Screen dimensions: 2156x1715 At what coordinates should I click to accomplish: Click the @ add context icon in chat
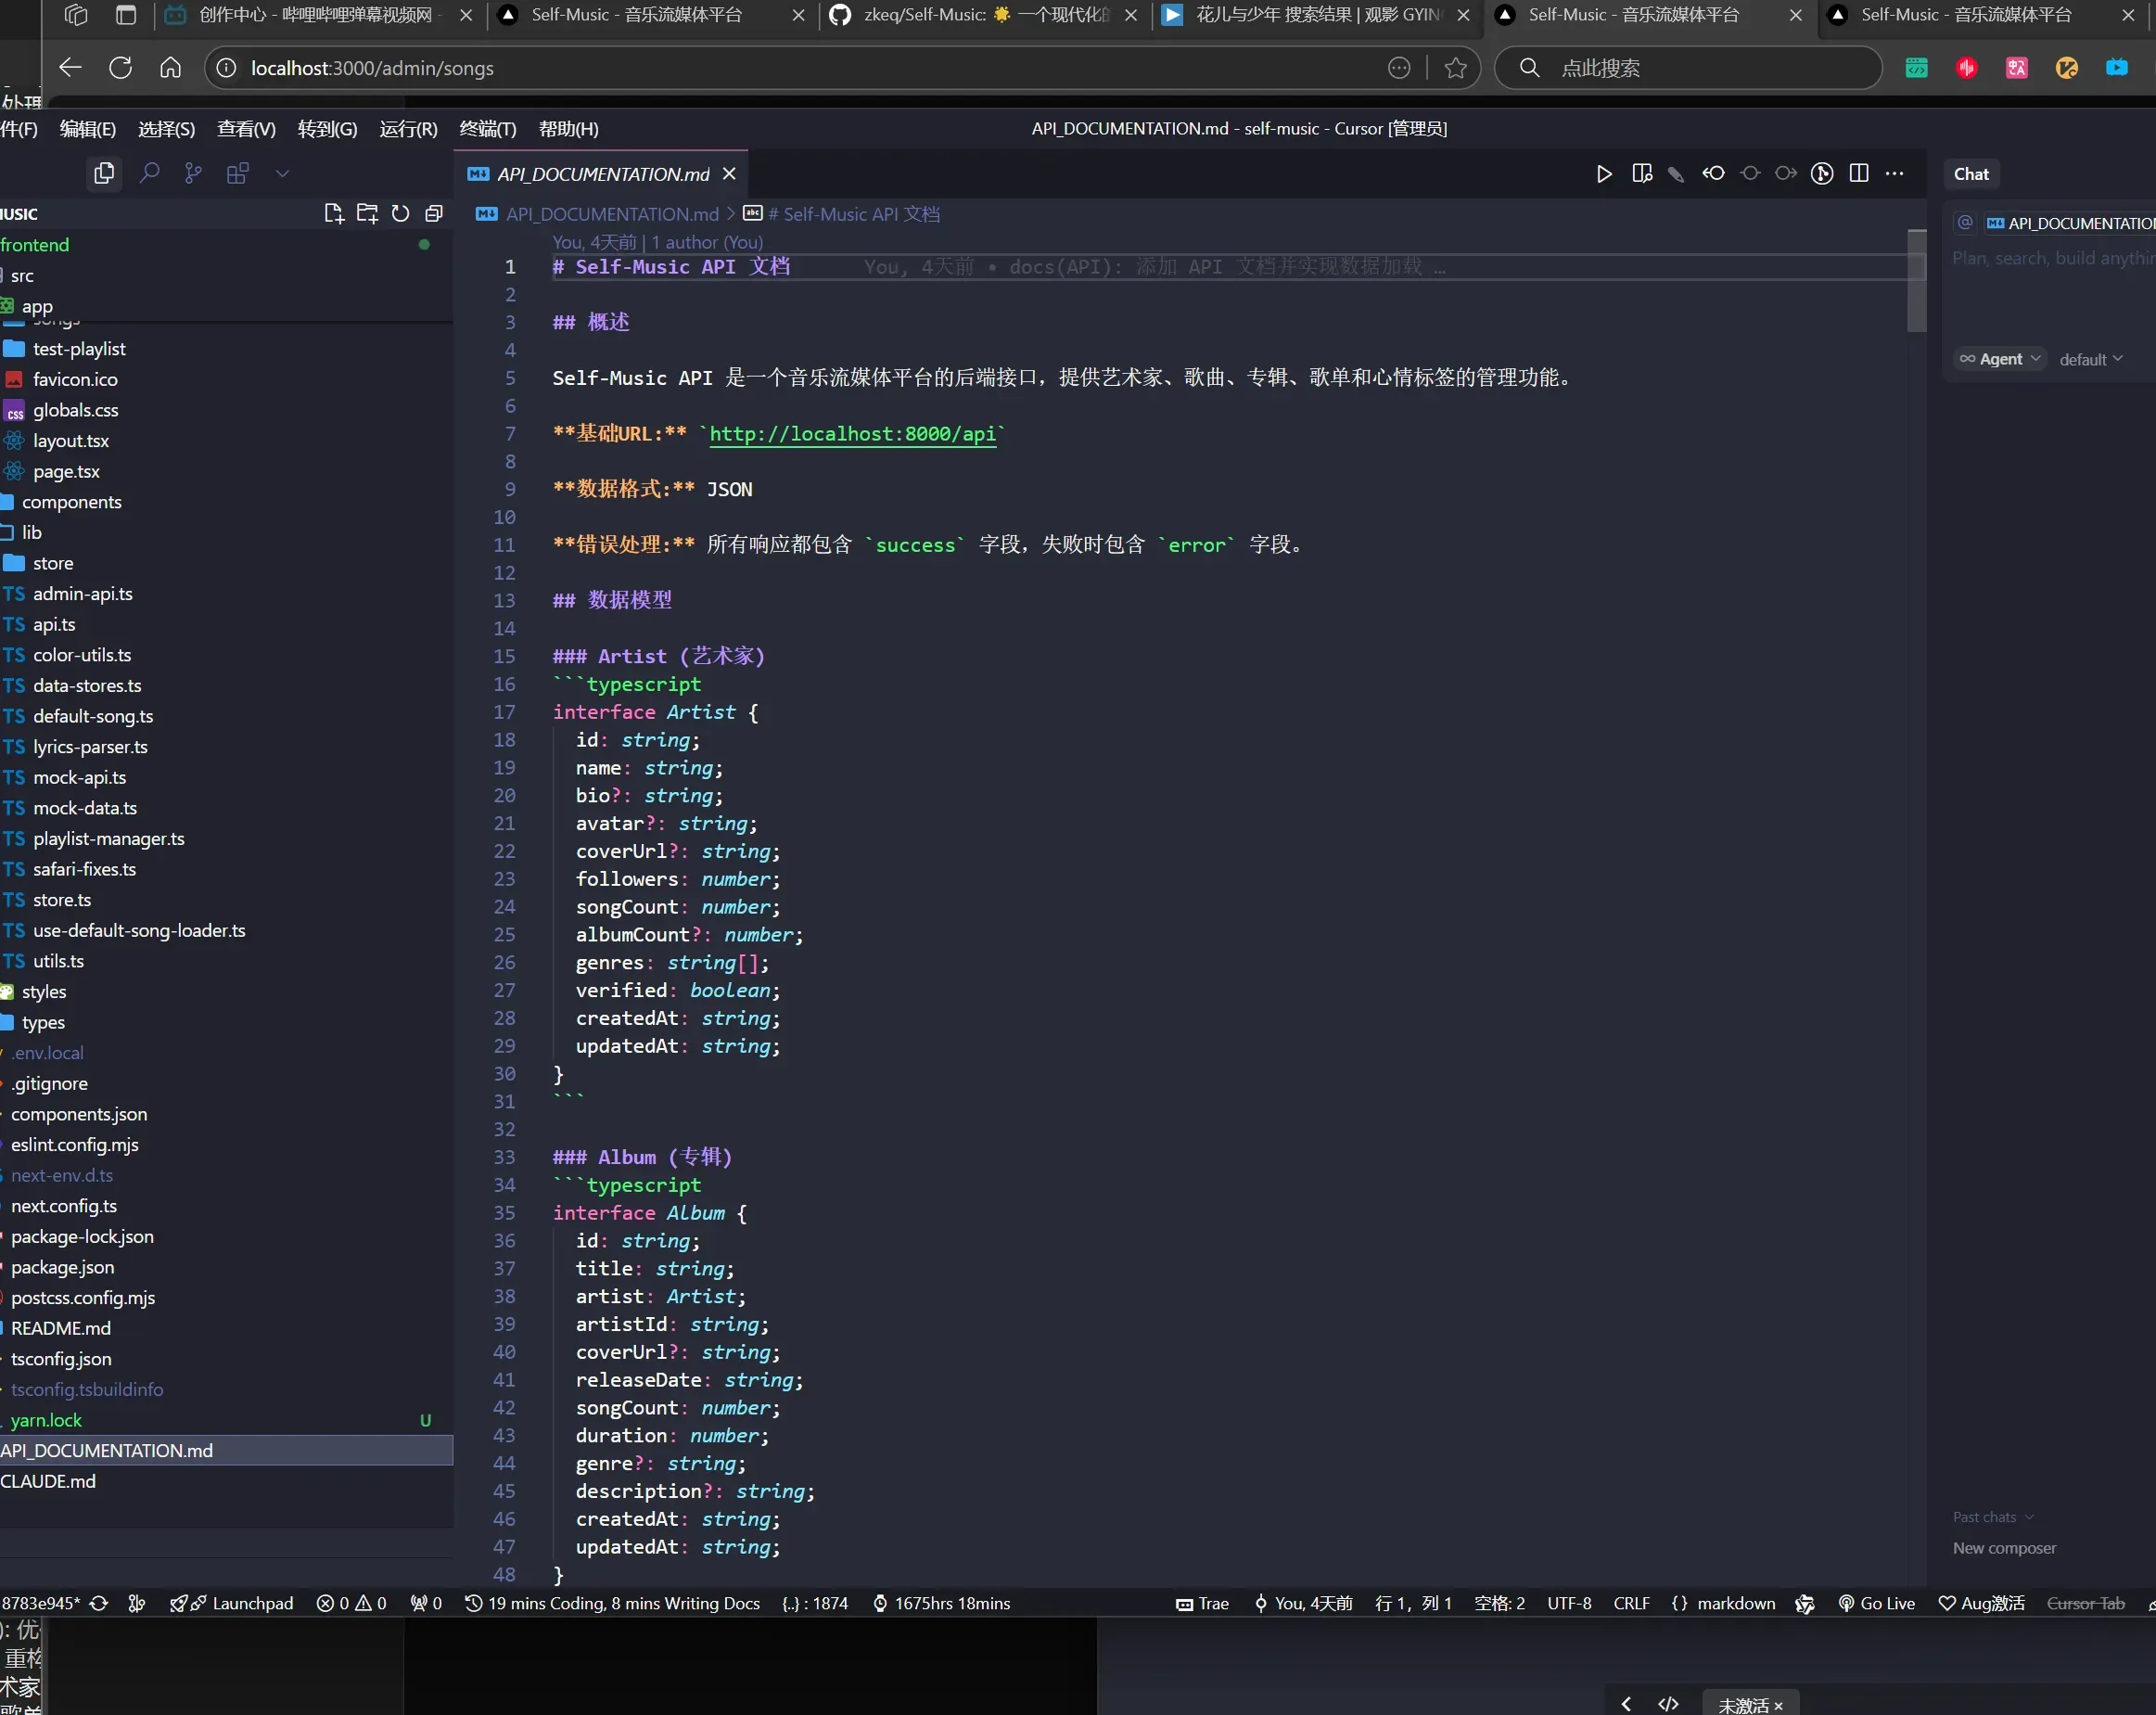coord(1964,223)
